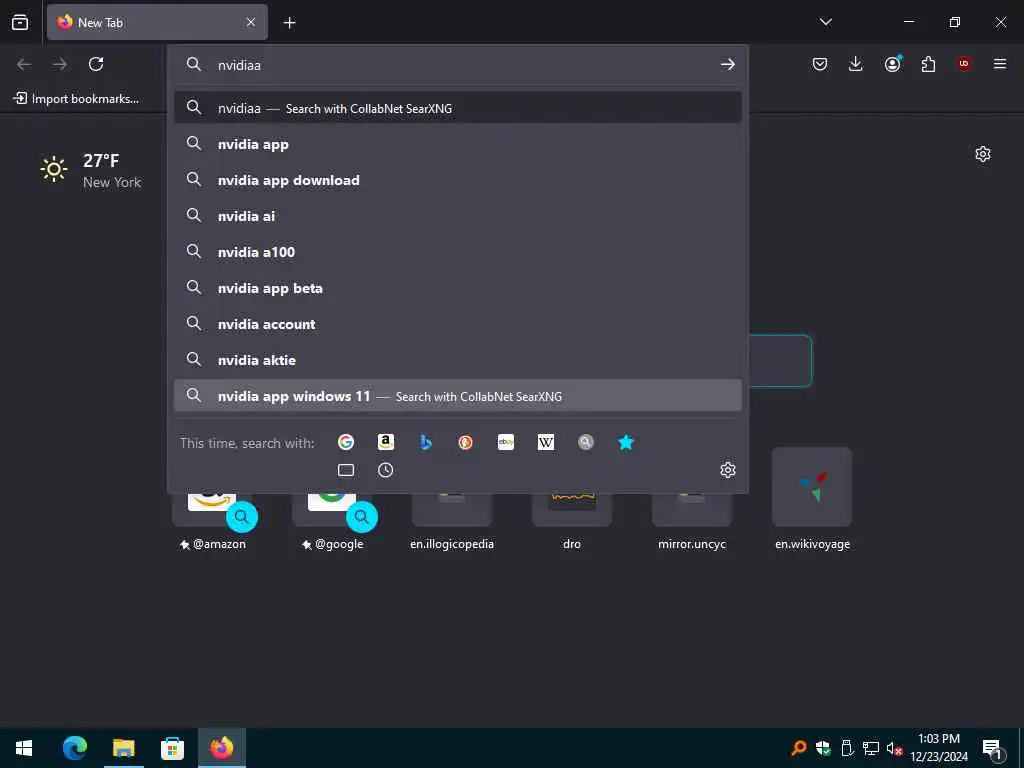Search with DuckDuckGo one-off engine icon
Viewport: 1024px width, 768px height.
tap(466, 442)
